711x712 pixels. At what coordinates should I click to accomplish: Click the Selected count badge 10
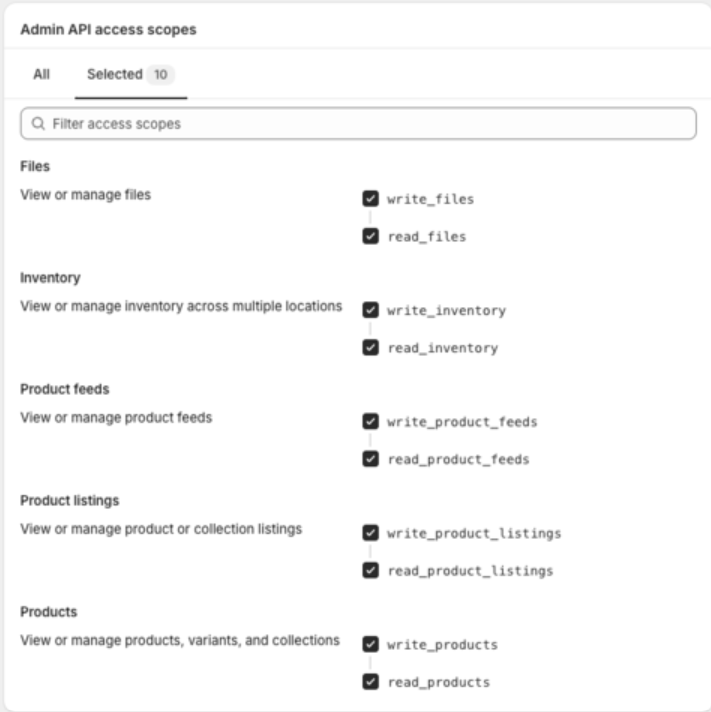[160, 75]
